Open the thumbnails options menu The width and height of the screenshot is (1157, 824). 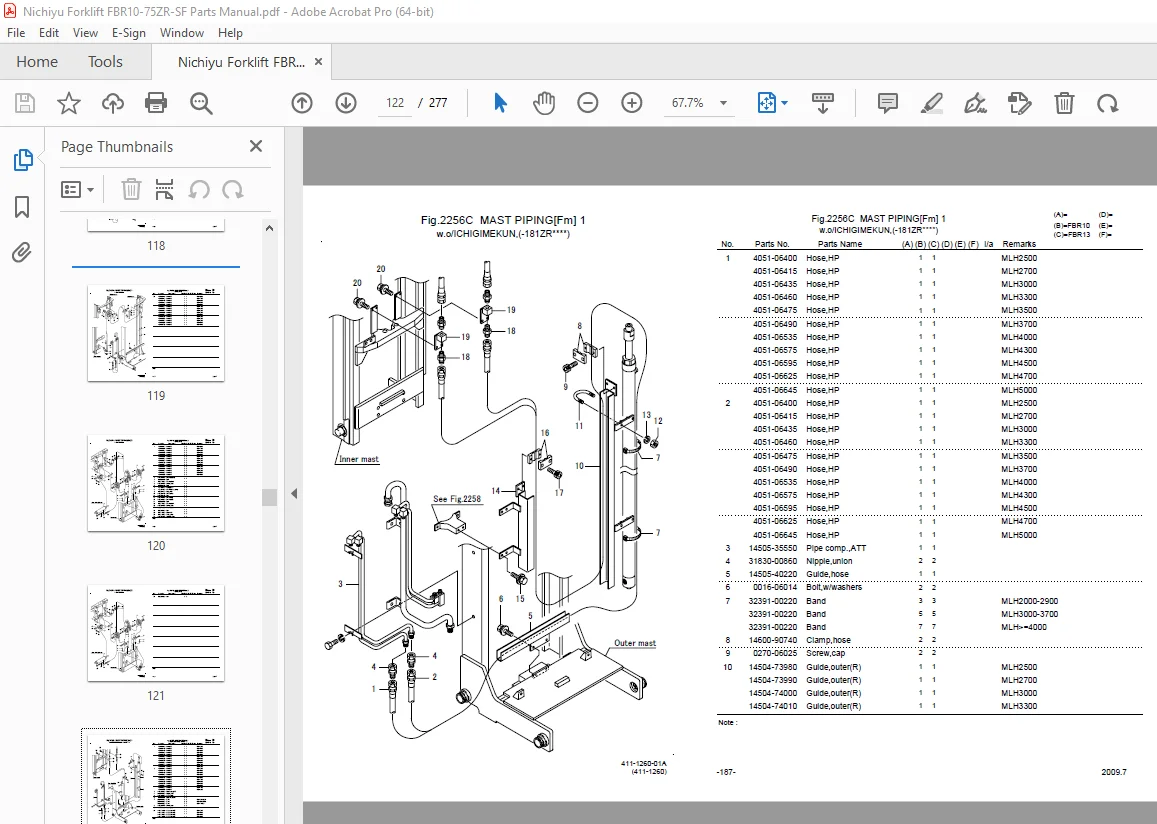[x=77, y=190]
